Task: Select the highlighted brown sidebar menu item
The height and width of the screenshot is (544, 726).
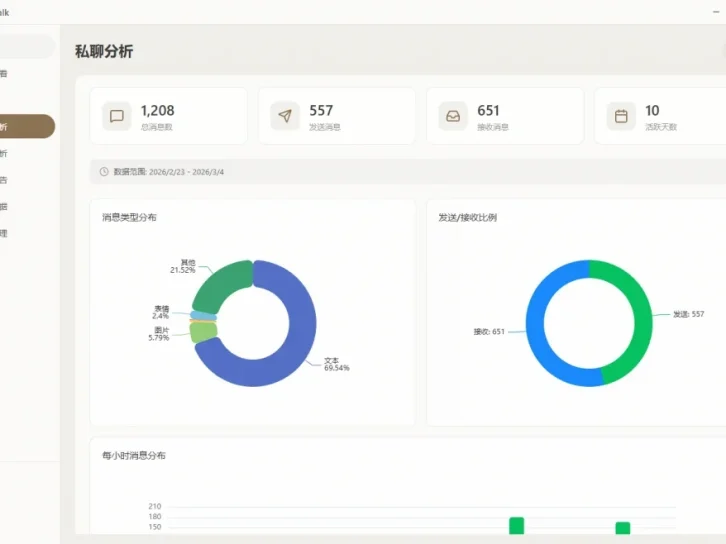Action: (27, 126)
